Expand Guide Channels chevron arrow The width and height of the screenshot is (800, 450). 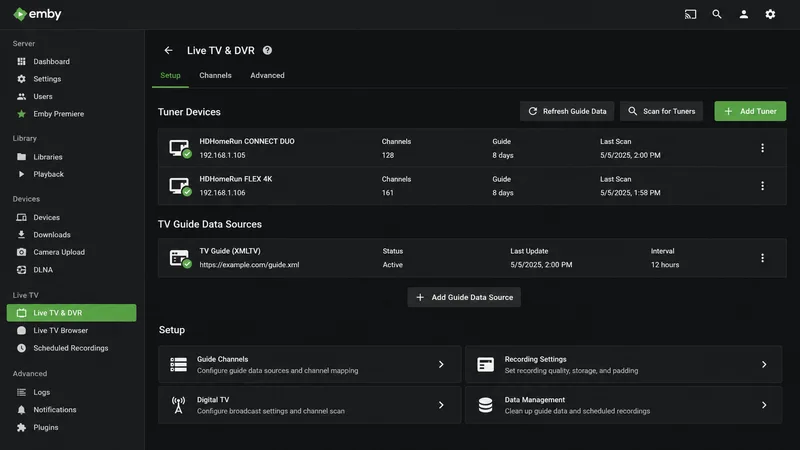441,364
